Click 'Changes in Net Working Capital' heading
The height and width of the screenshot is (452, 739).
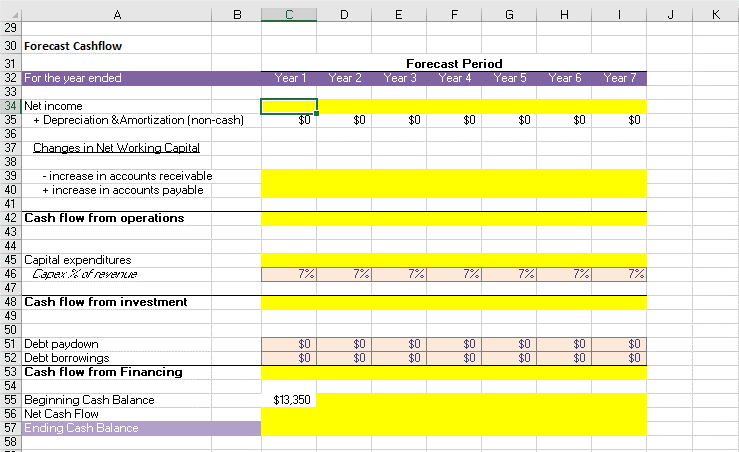pos(116,148)
